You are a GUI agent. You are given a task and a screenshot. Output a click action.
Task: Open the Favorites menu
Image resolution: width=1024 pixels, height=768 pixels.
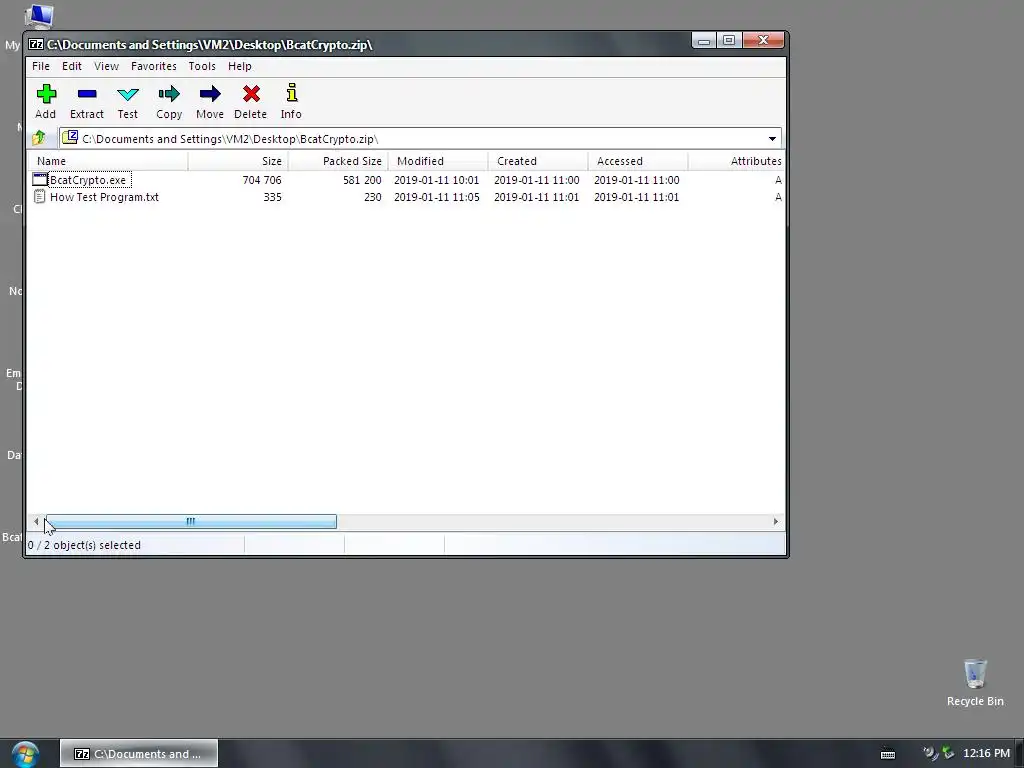pos(153,66)
